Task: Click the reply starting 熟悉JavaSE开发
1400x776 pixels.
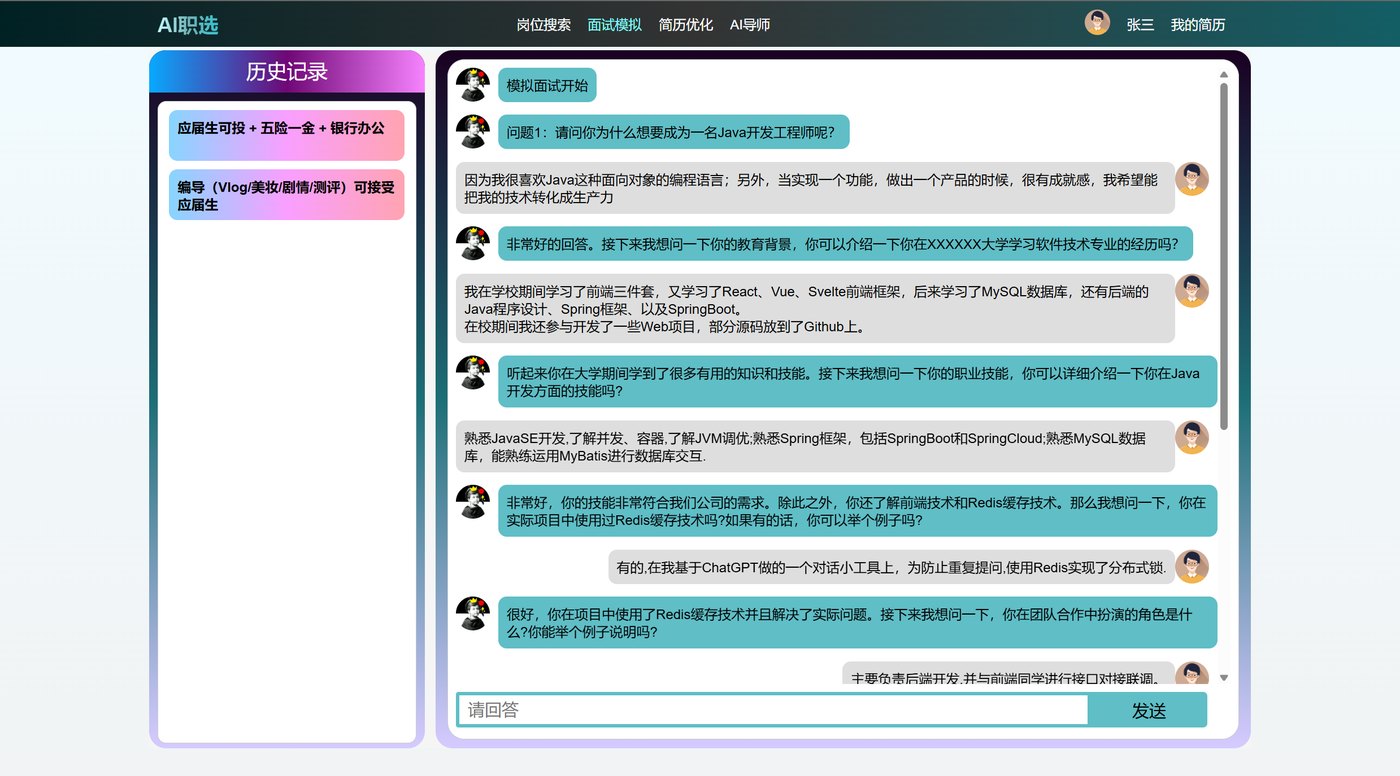Action: click(x=815, y=446)
